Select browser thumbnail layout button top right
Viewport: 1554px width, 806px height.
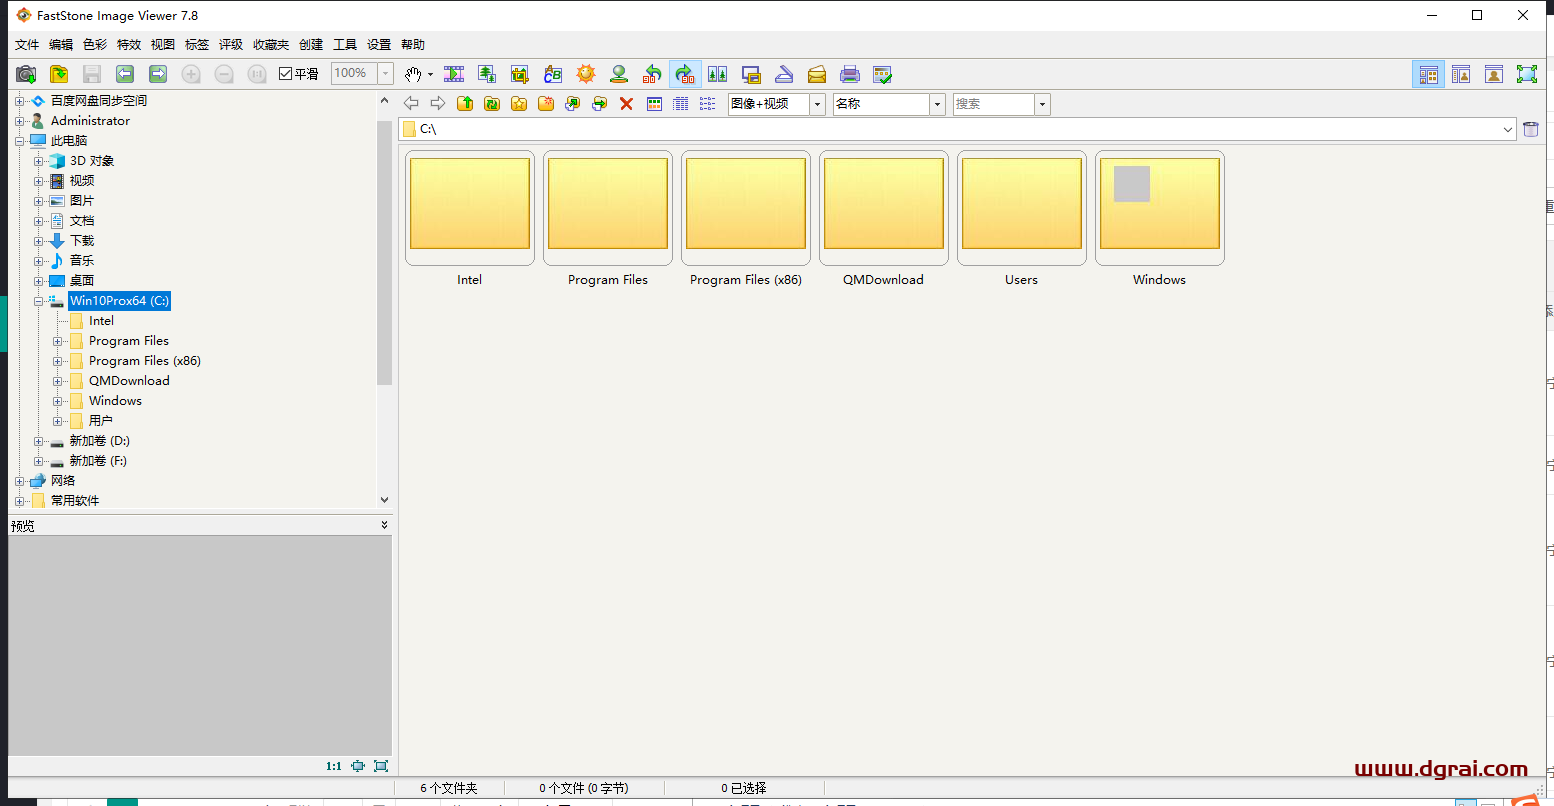pos(1428,74)
